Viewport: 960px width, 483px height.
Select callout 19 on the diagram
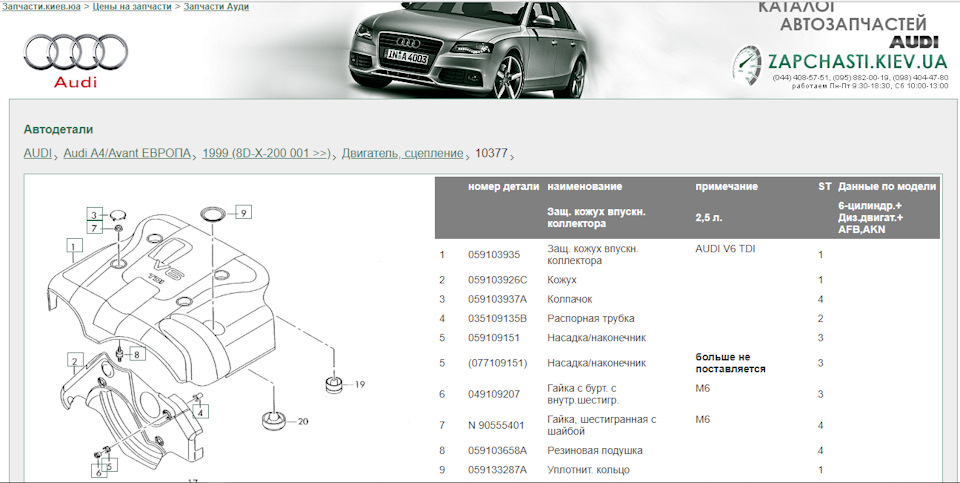359,384
